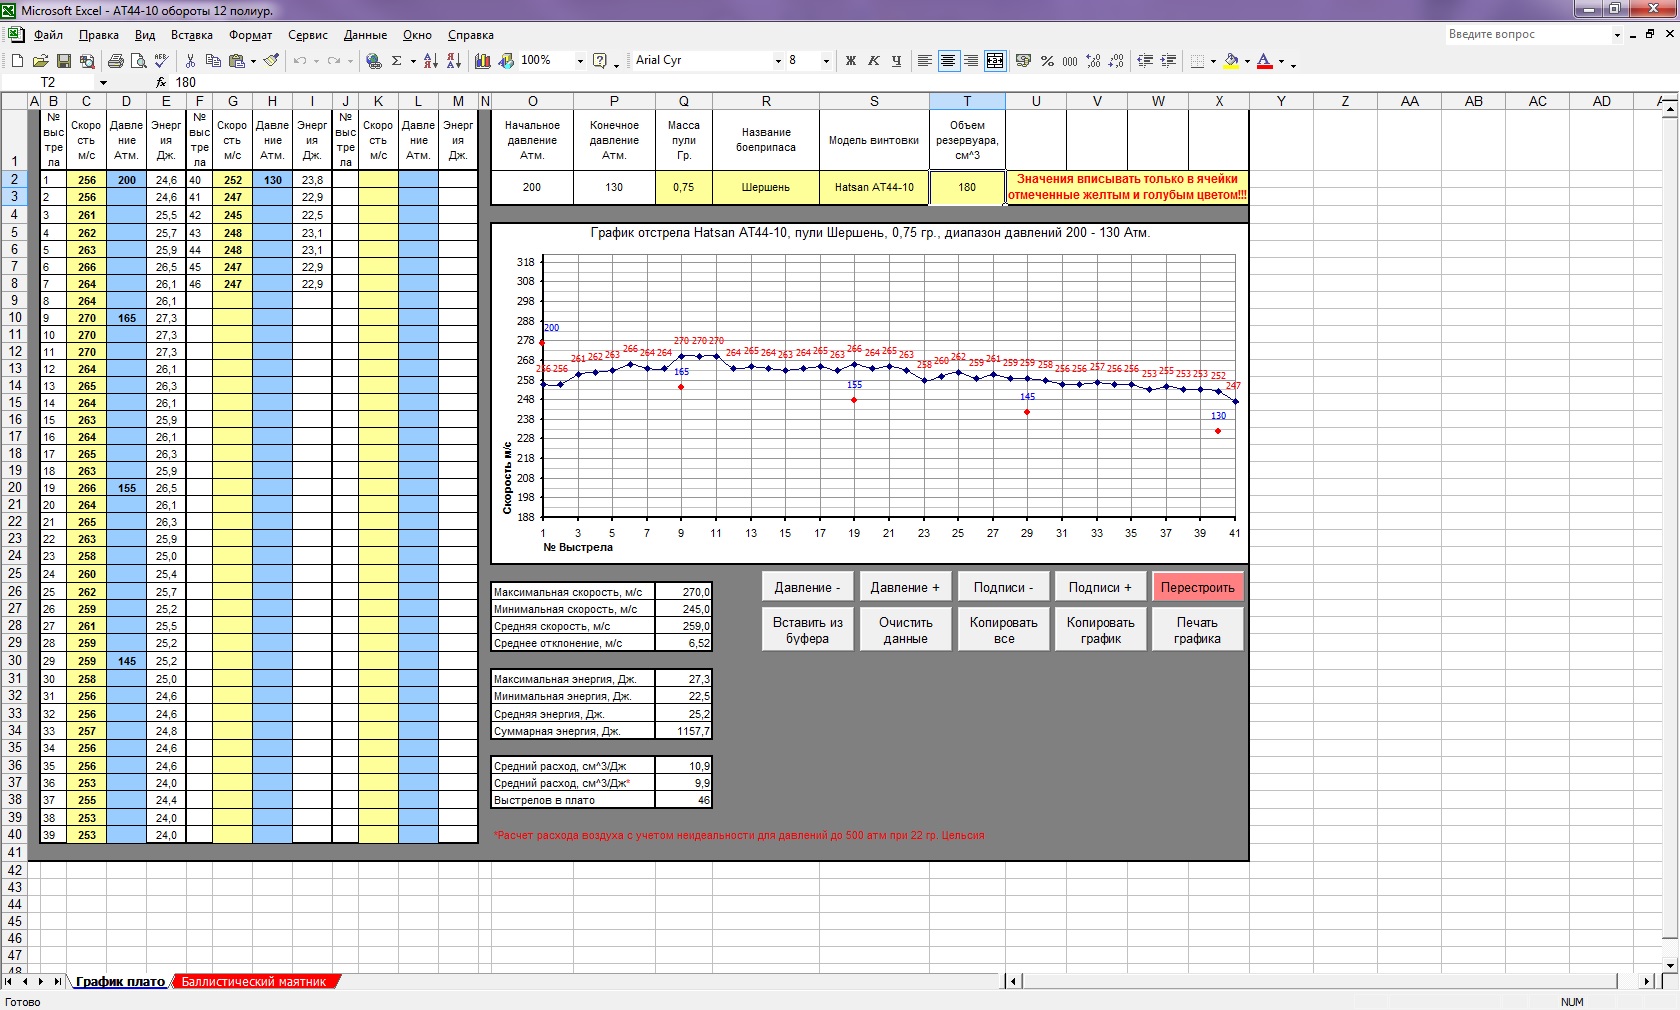
Task: Apply percent style format icon
Action: pos(1047,61)
